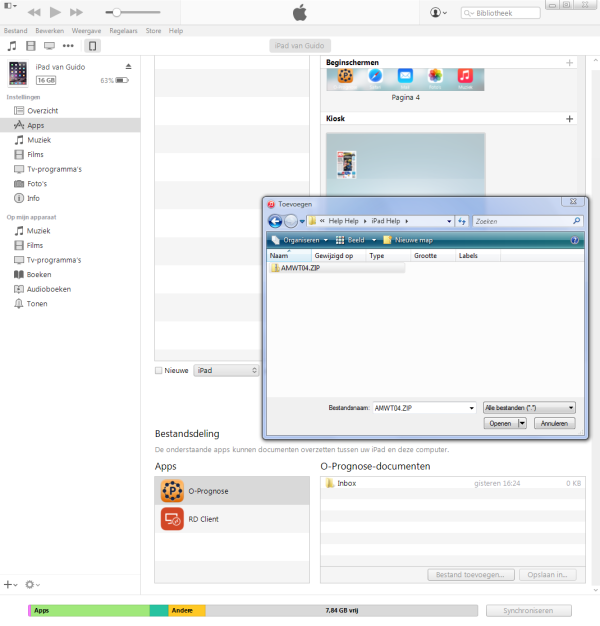Select Films under Instellingen
600x626 pixels.
[x=70, y=154]
